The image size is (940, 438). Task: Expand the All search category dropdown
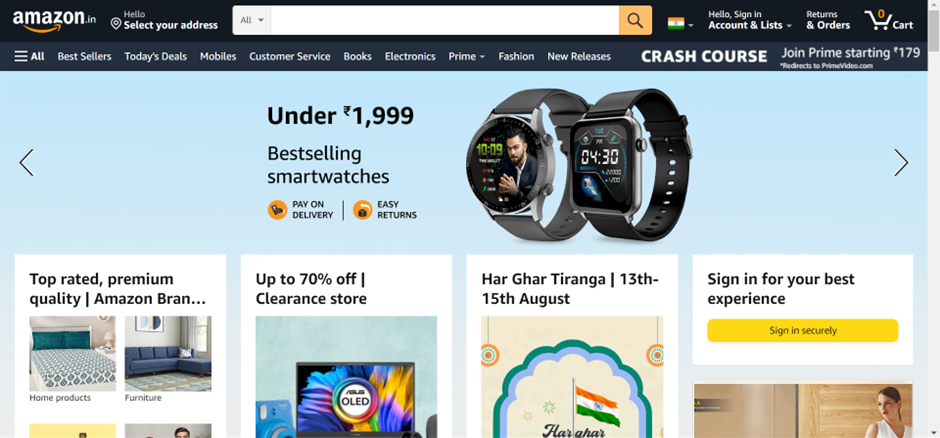(252, 20)
